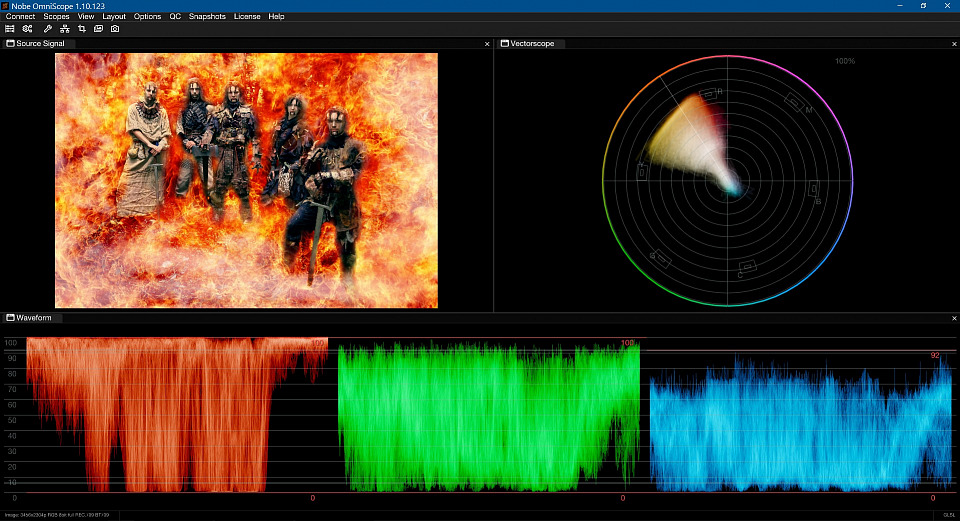Minimize the Nobe OmniScope window
Viewport: 960px width, 521px height.
pyautogui.click(x=900, y=6)
